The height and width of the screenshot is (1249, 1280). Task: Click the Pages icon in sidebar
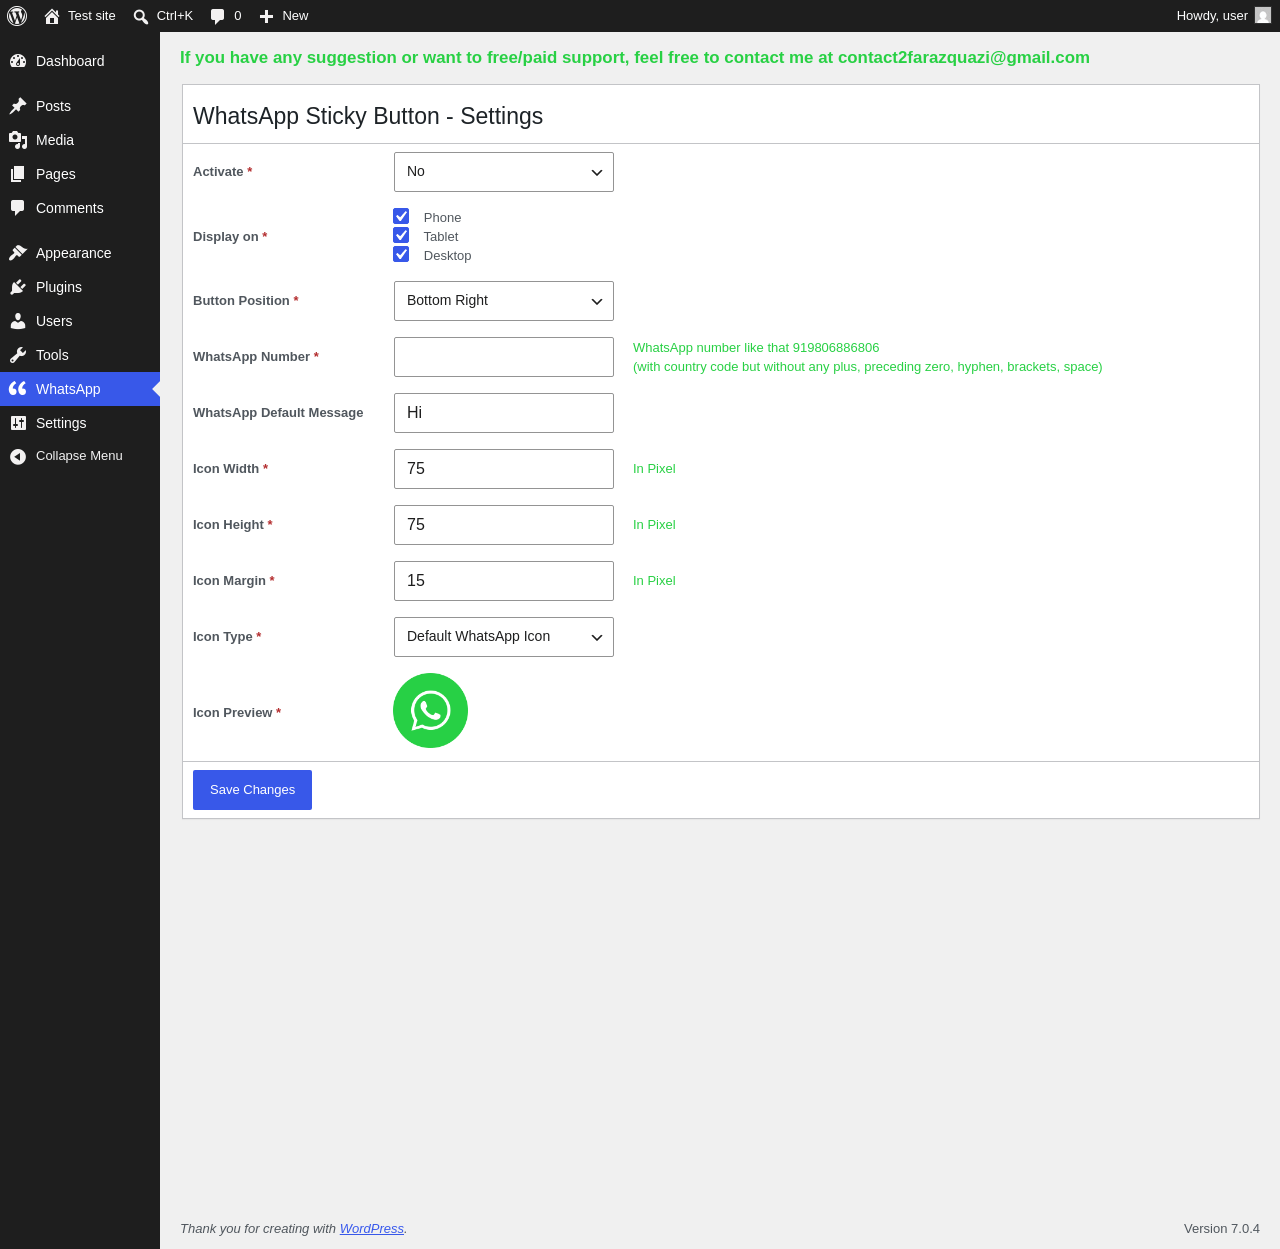[18, 174]
